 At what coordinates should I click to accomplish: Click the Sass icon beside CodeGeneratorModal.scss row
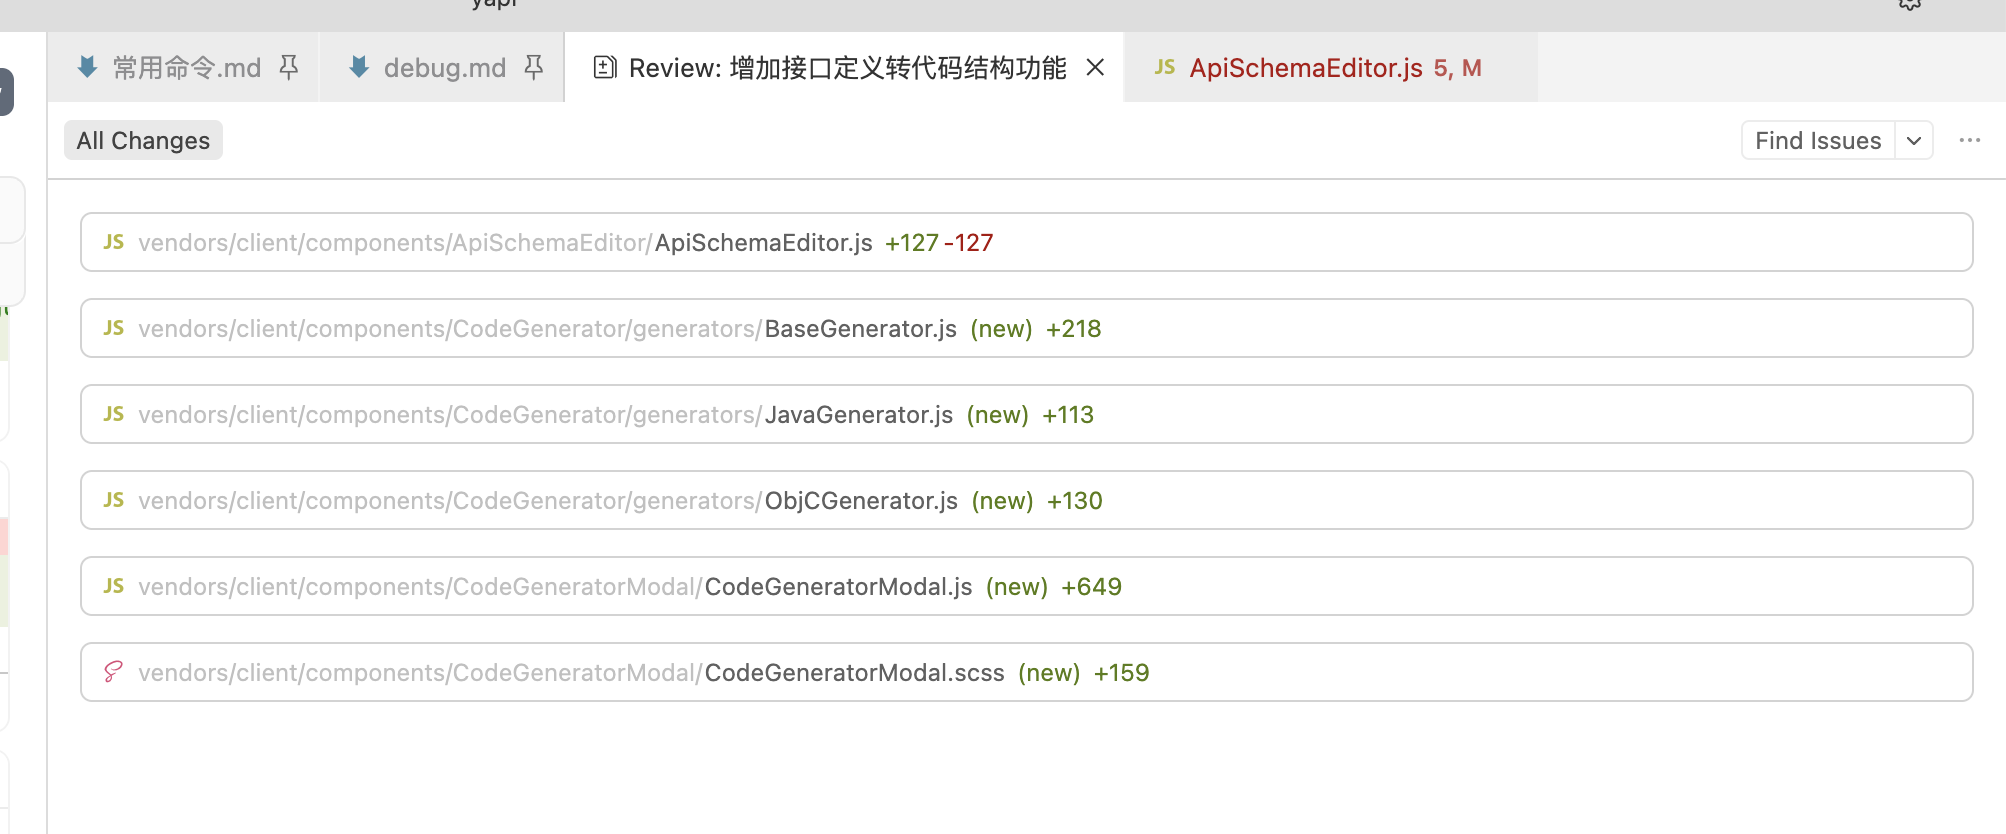click(x=114, y=672)
